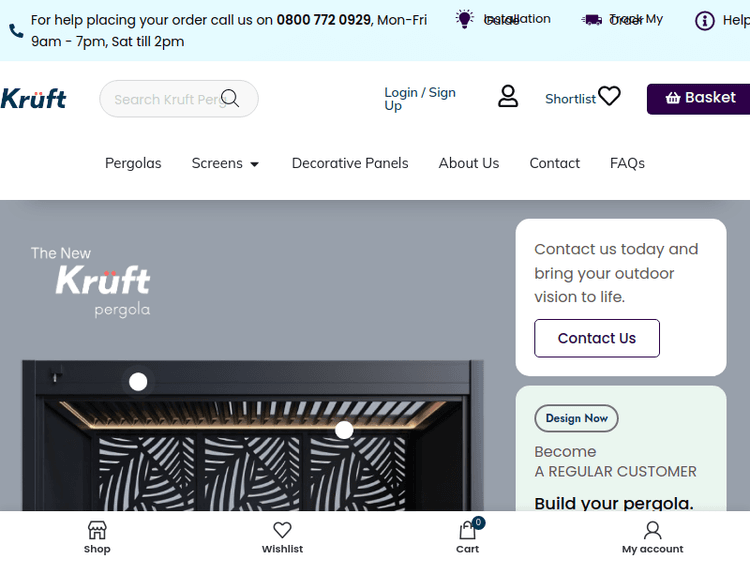This screenshot has width=750, height=563.
Task: Click the lightbulb Installation Guide icon
Action: (464, 19)
